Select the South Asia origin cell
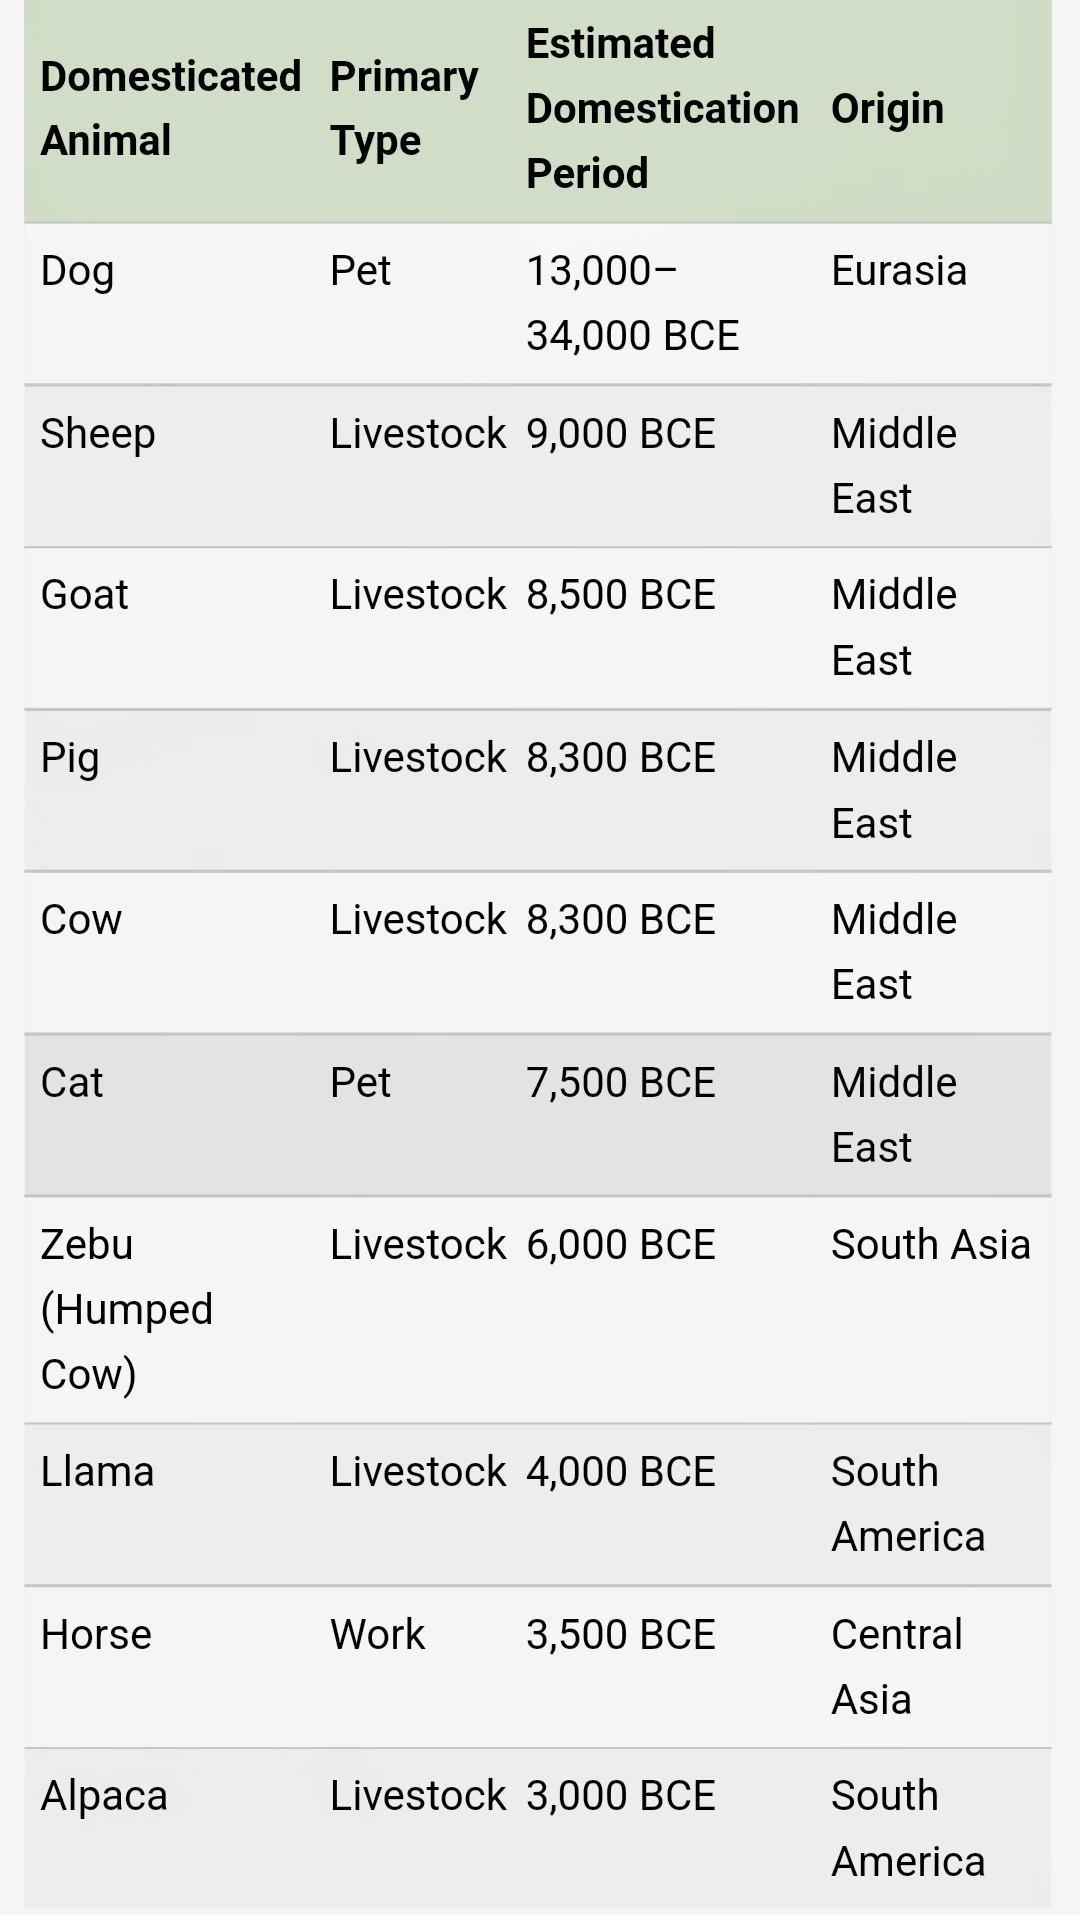 point(930,1245)
